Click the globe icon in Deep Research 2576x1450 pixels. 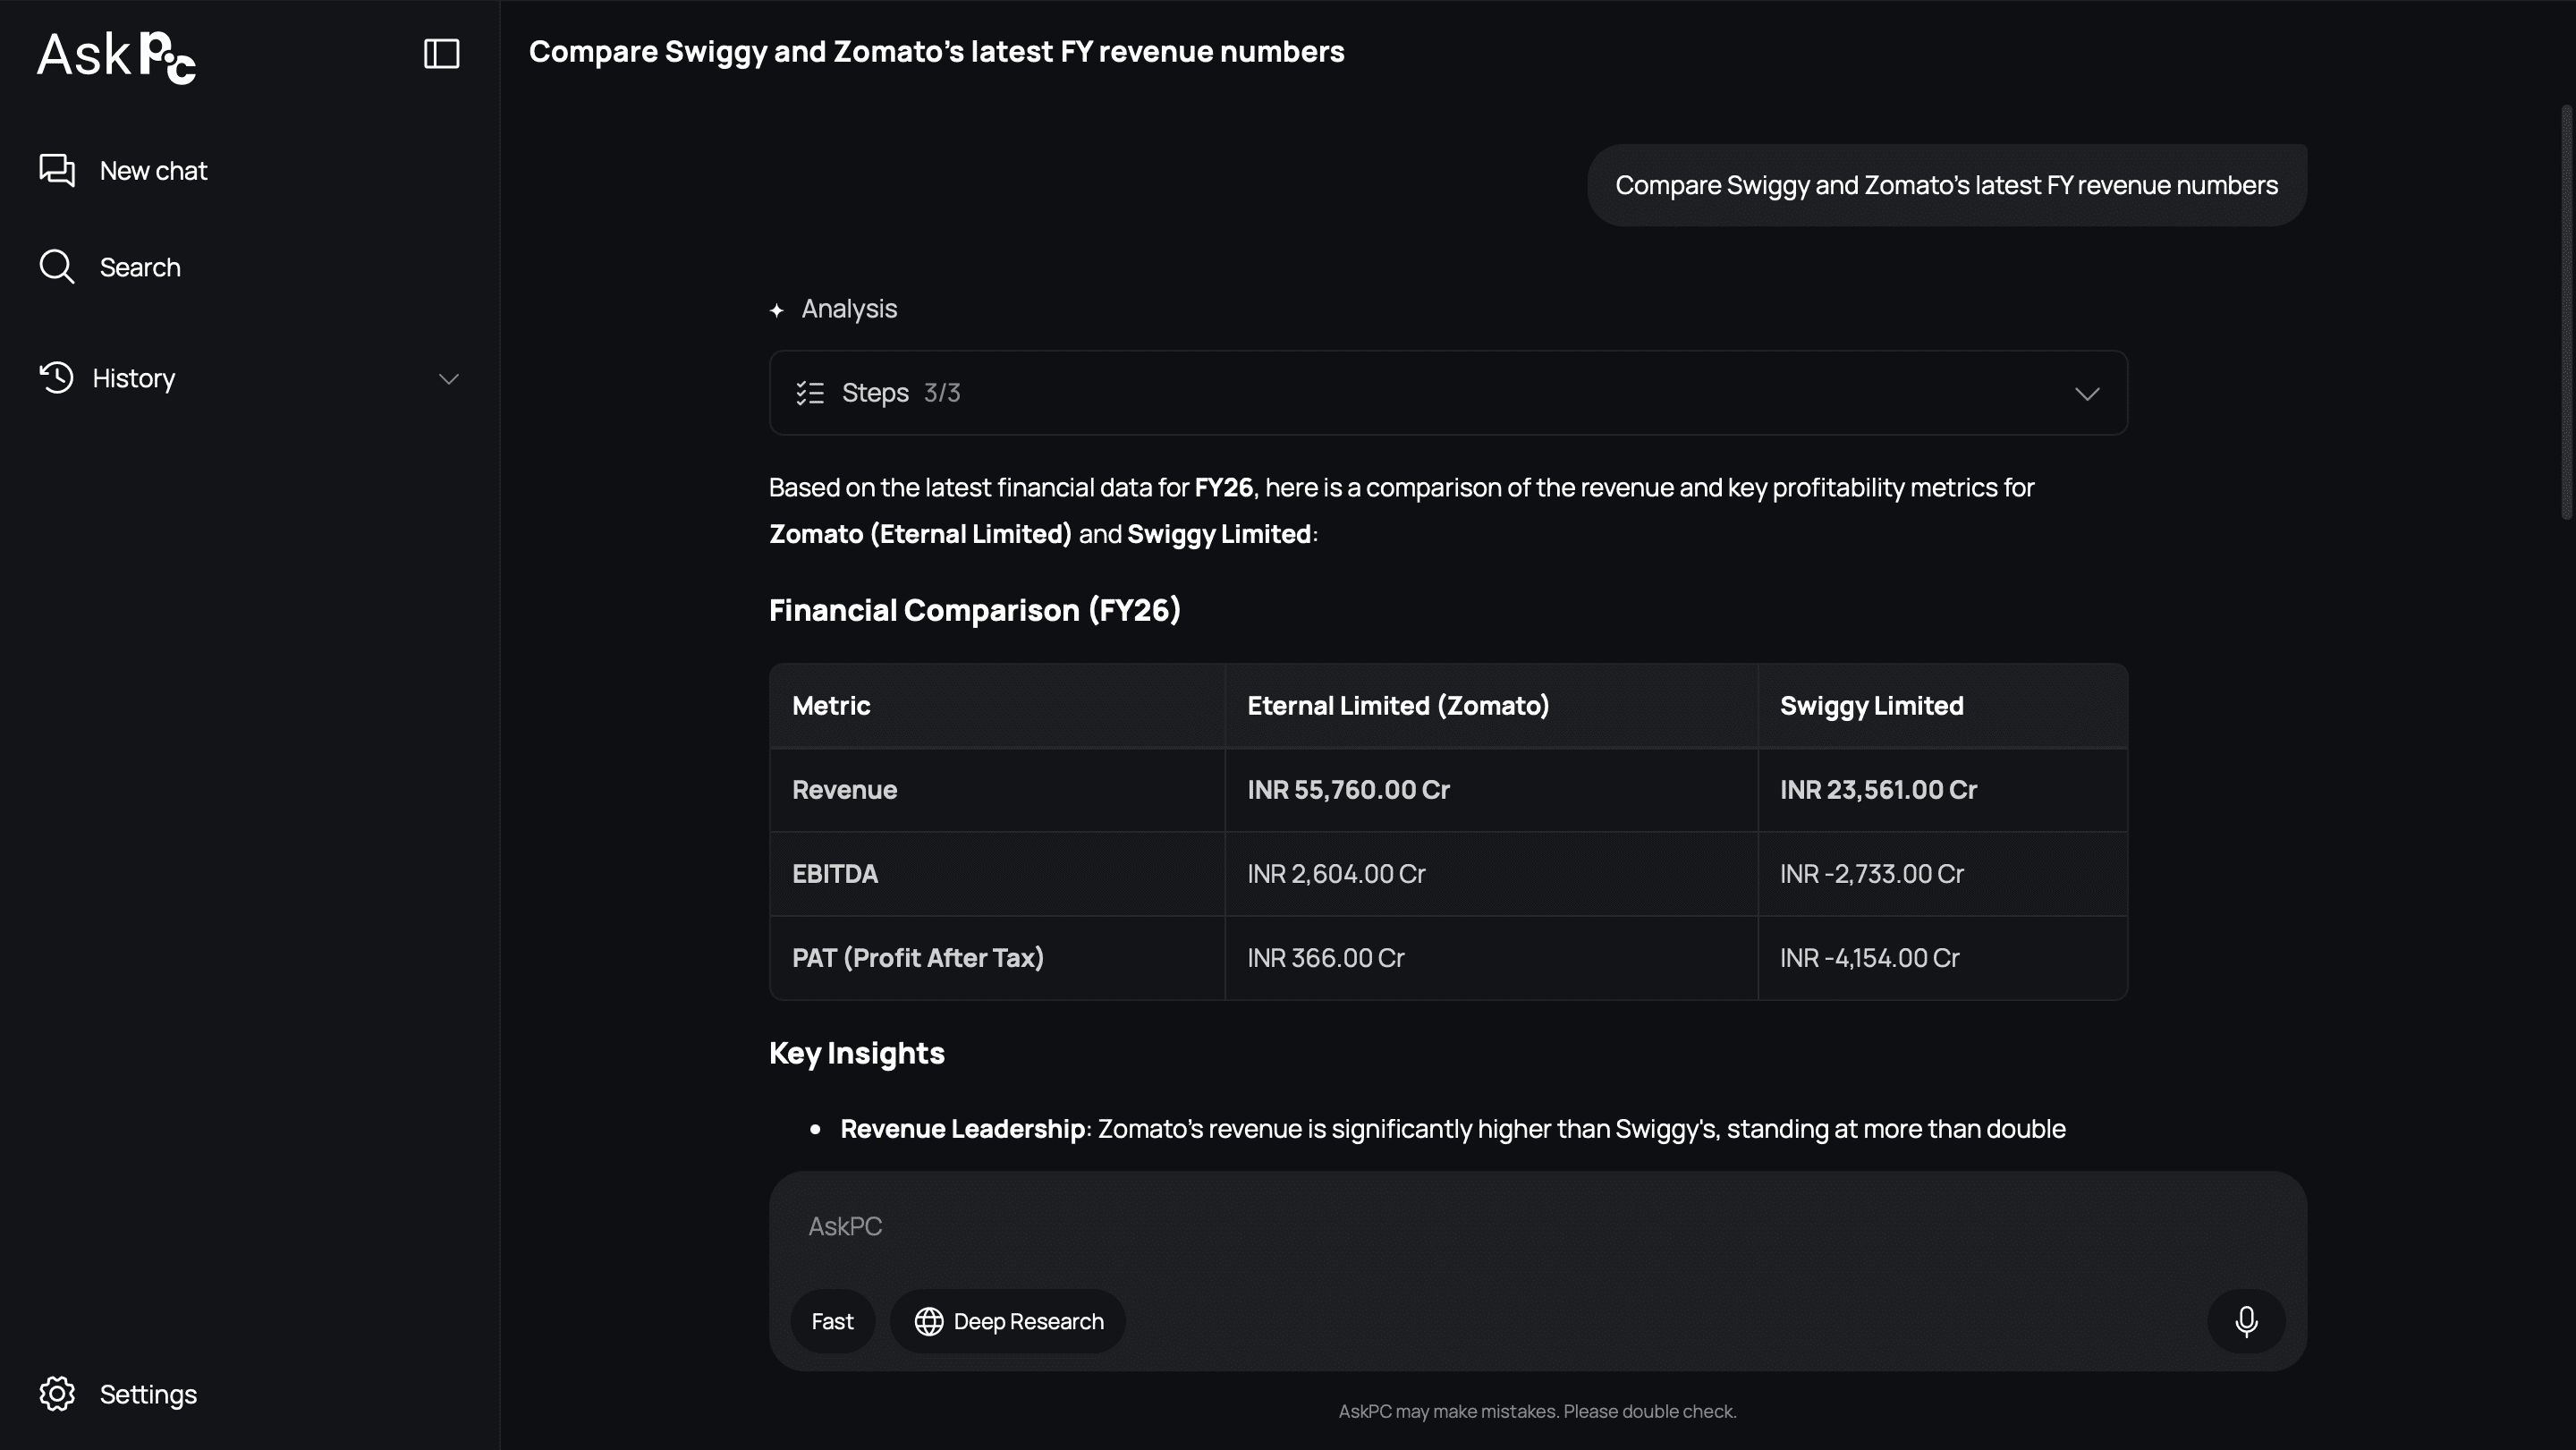coord(929,1321)
